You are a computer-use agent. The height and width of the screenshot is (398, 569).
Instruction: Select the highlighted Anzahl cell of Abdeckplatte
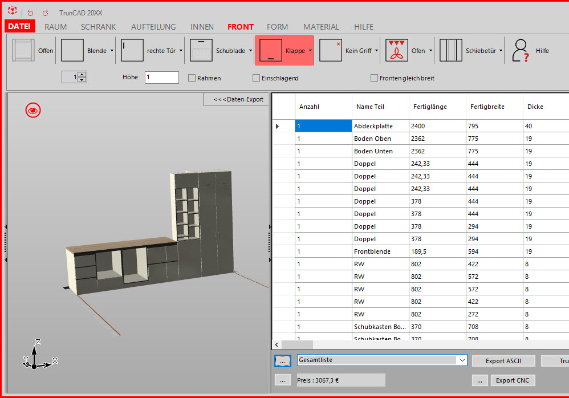pos(323,126)
